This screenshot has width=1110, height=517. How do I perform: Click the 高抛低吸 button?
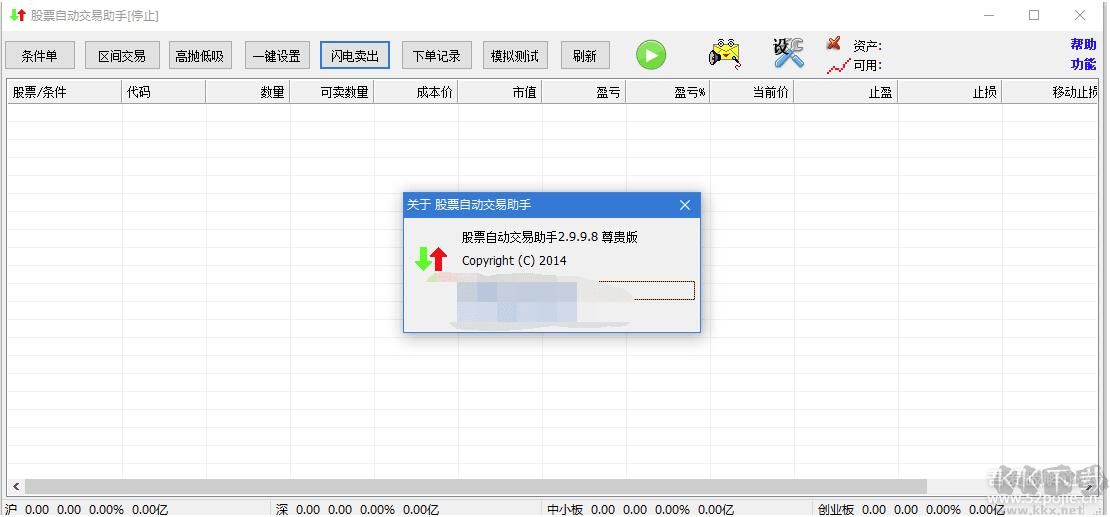pyautogui.click(x=200, y=55)
